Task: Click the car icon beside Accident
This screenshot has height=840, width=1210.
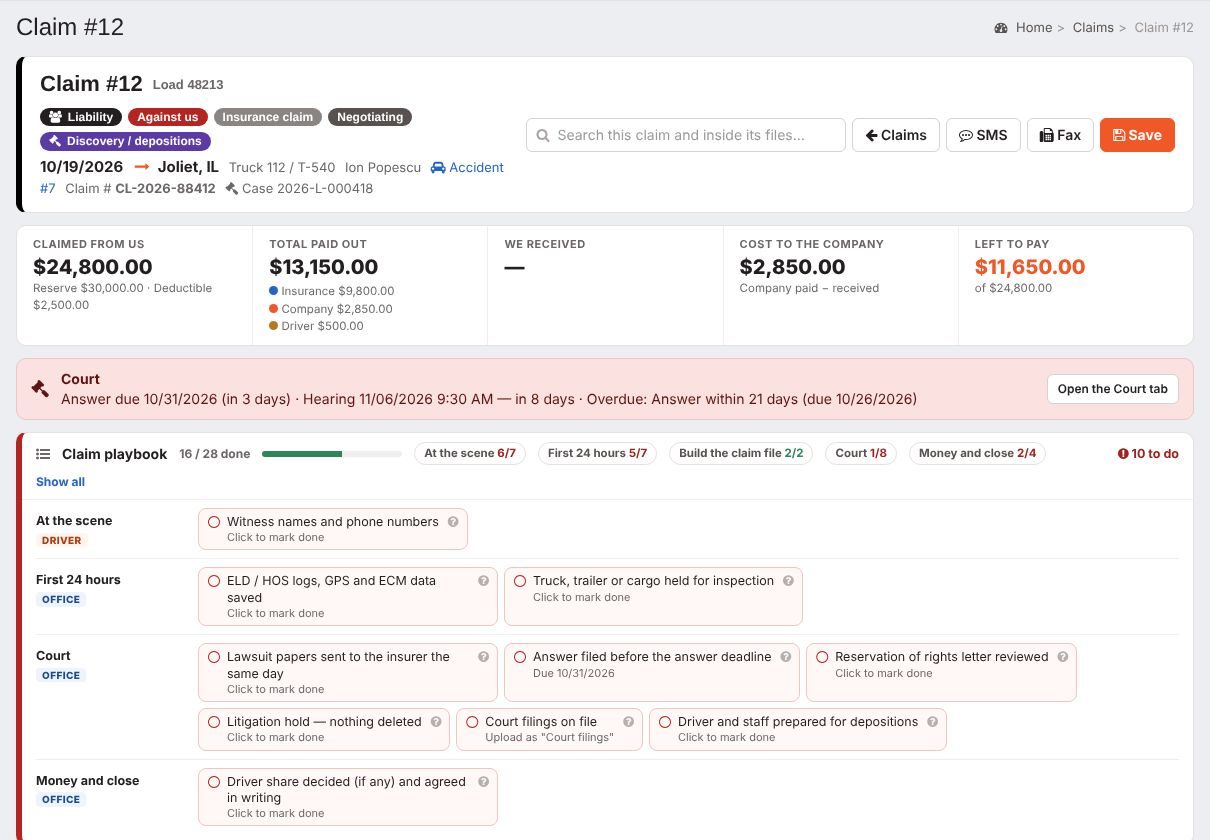Action: 438,167
